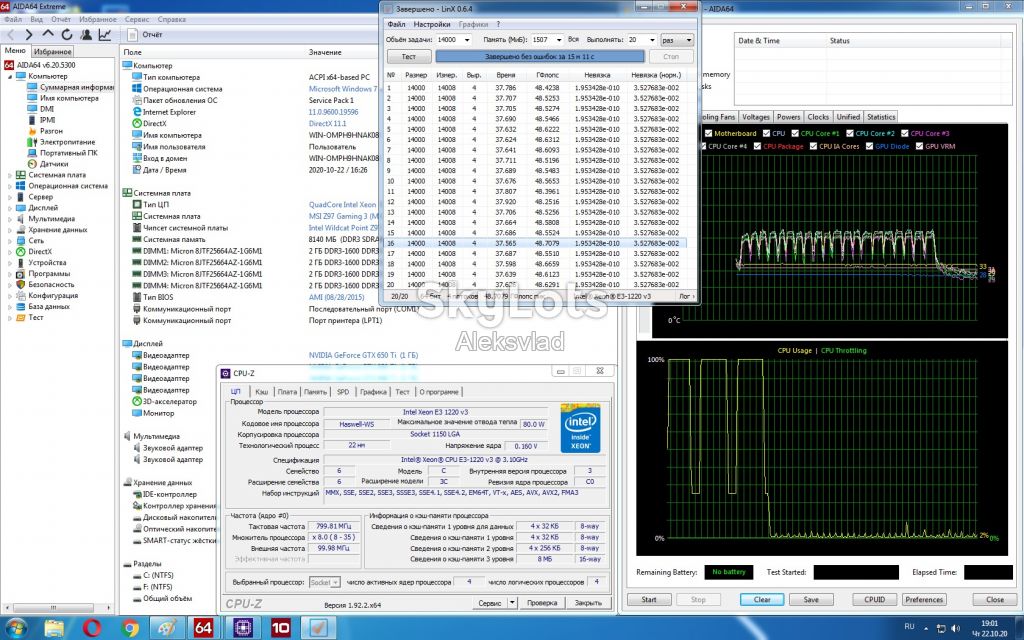Click the LinX Тест button

[x=409, y=57]
